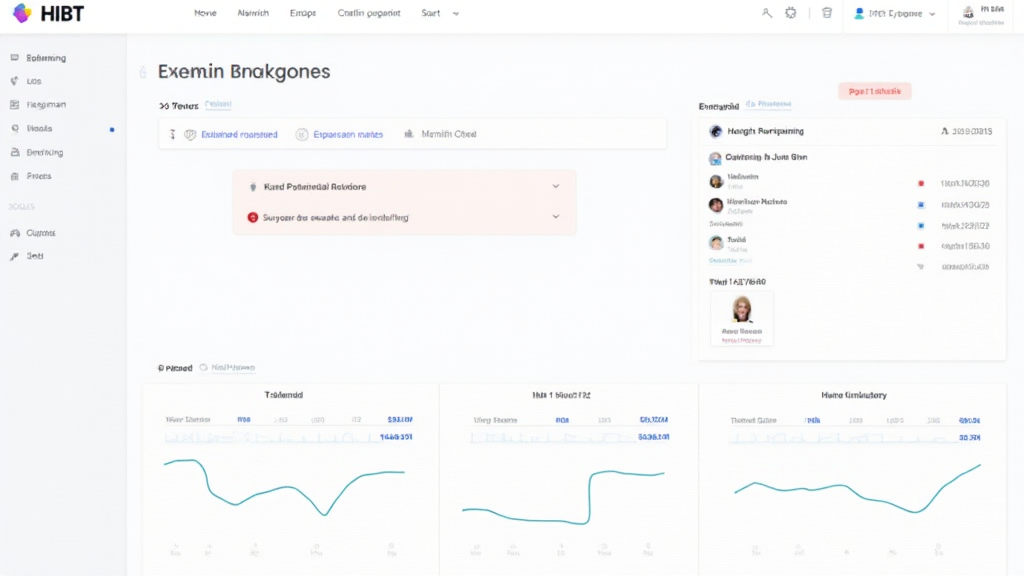Click blue link next to right panel heading
The image size is (1024, 576).
(768, 104)
